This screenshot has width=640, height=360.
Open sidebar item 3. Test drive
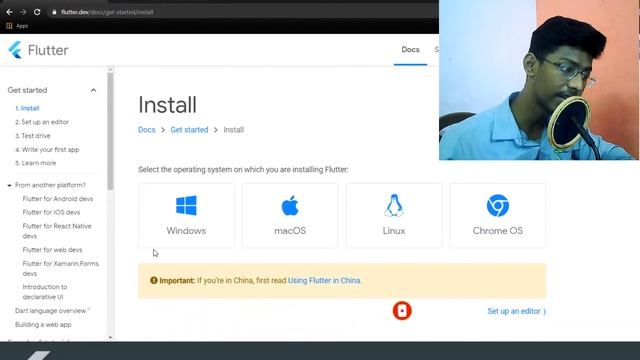click(x=33, y=136)
